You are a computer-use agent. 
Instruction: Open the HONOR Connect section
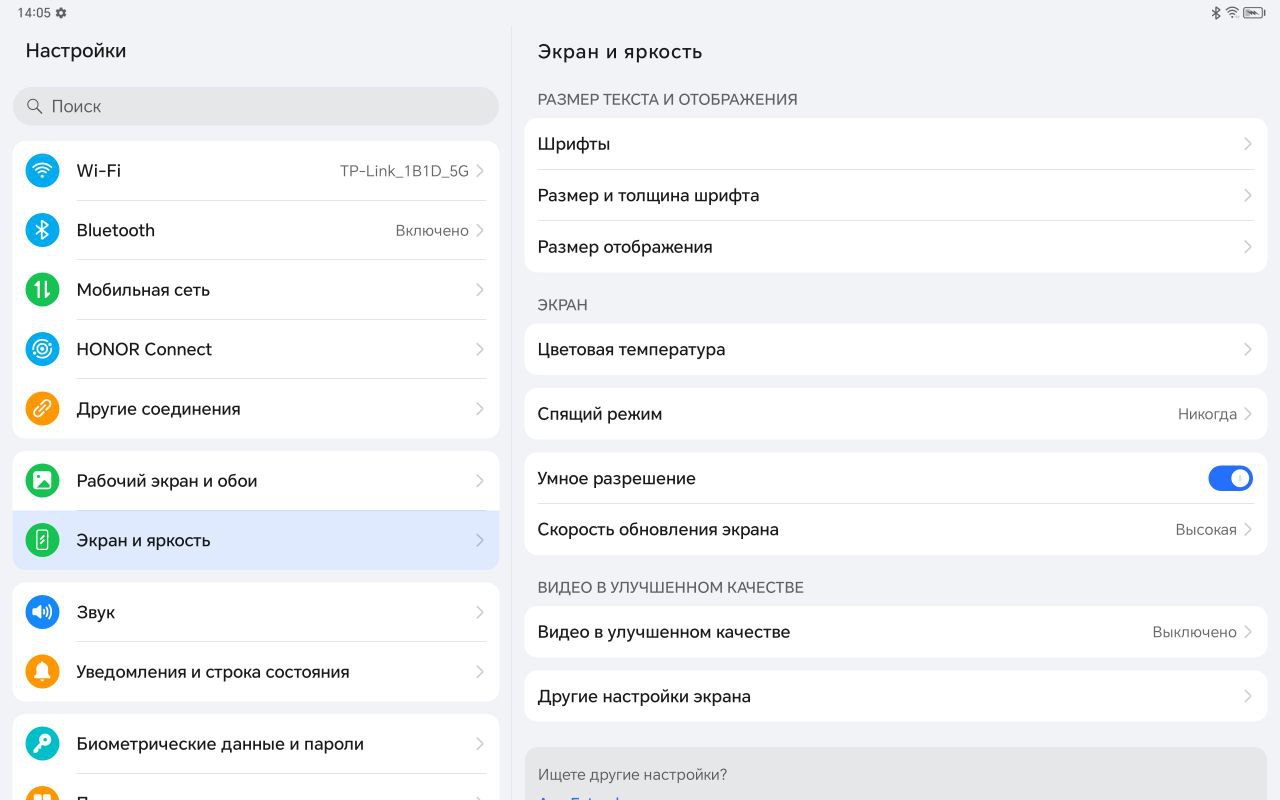(256, 349)
